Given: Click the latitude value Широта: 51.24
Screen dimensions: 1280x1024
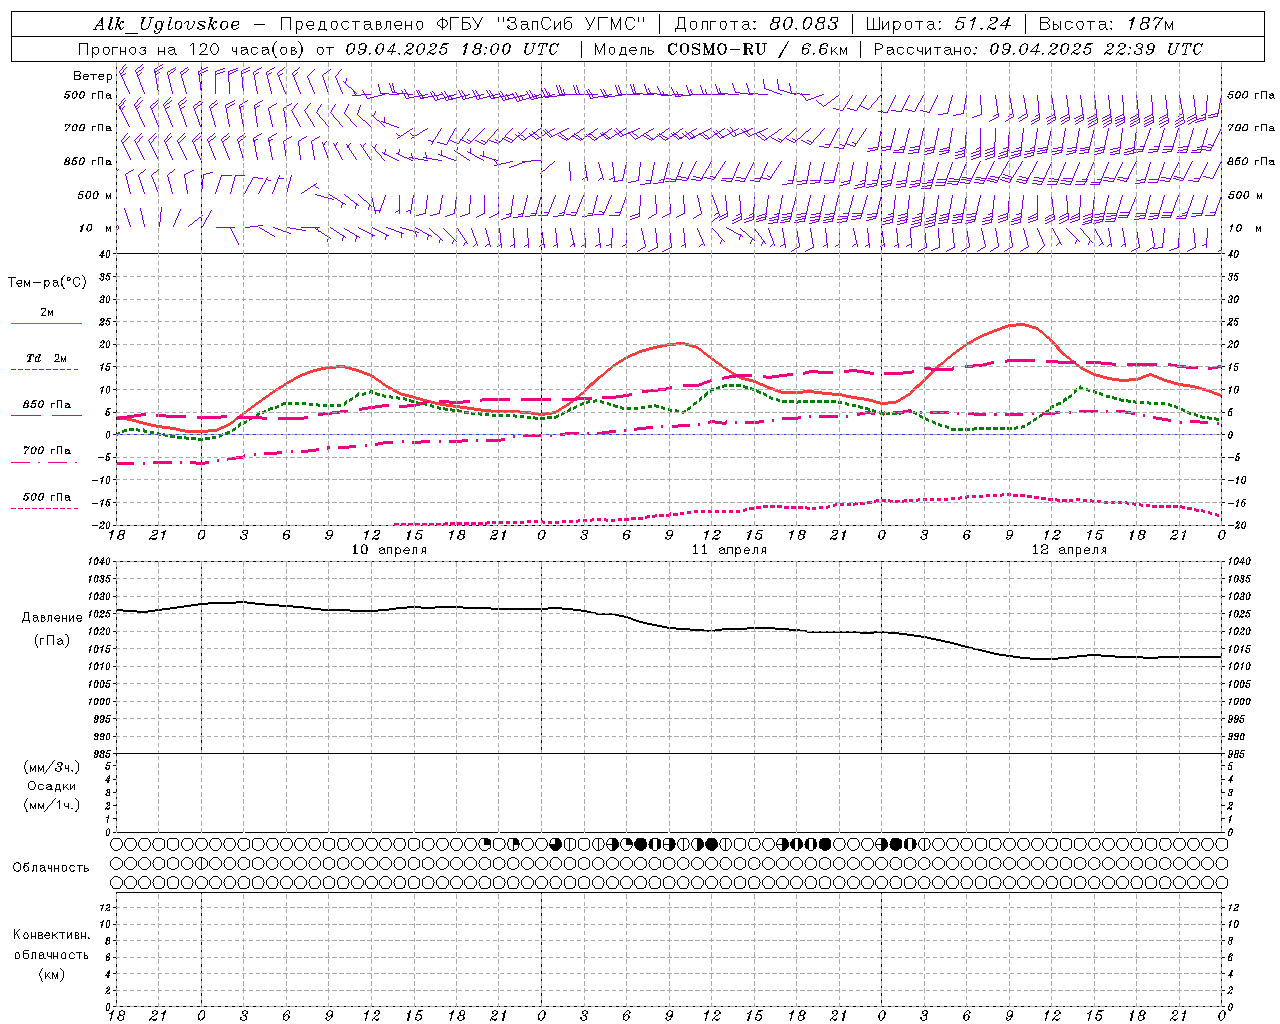Looking at the screenshot, I should tap(938, 24).
